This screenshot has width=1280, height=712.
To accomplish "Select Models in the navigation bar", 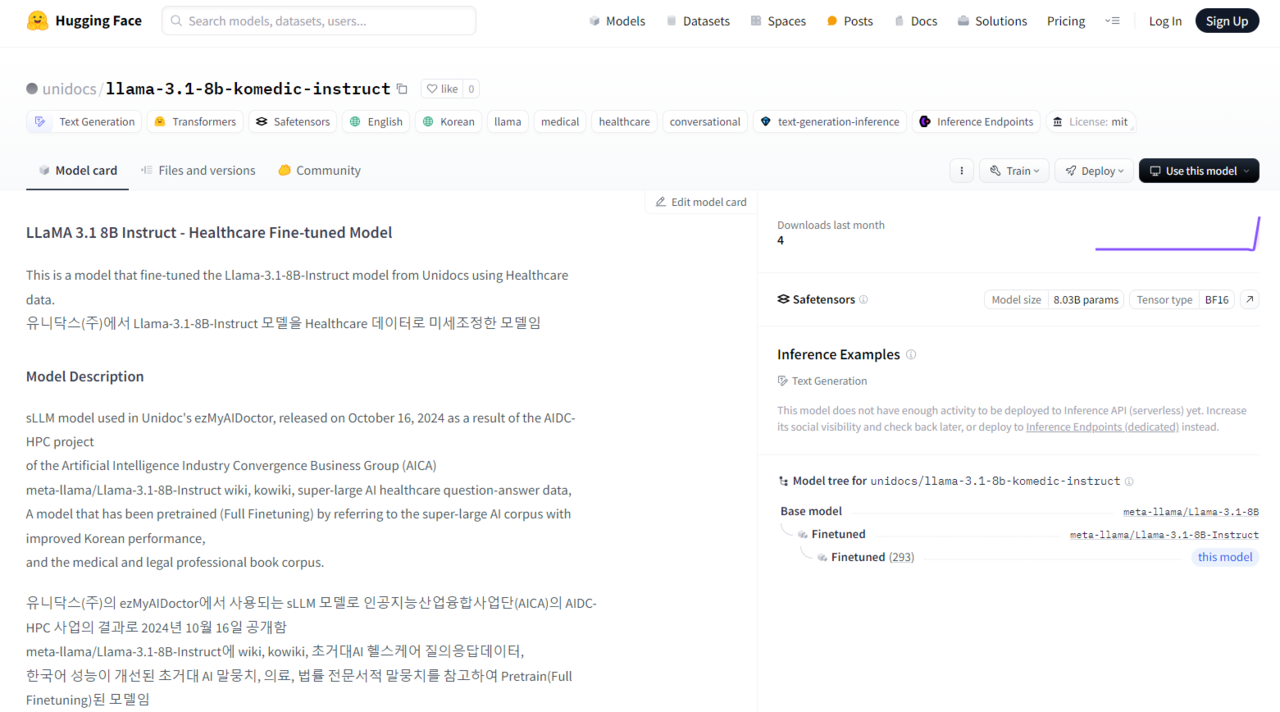I will pyautogui.click(x=617, y=20).
